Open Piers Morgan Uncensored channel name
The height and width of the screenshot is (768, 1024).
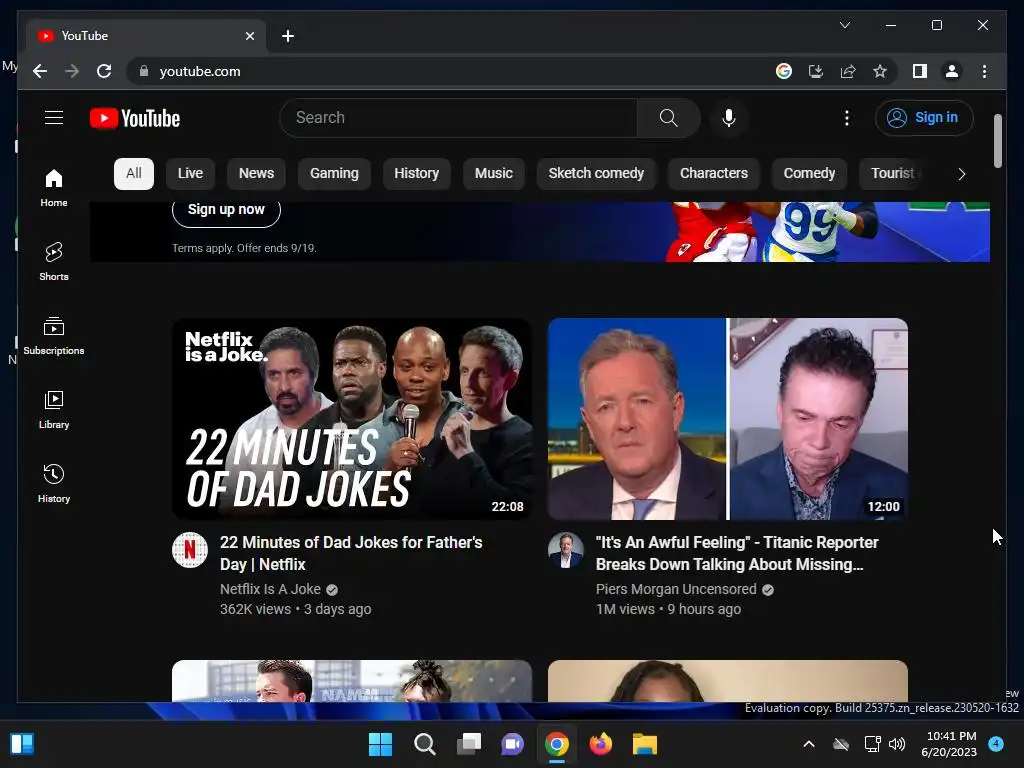tap(676, 589)
